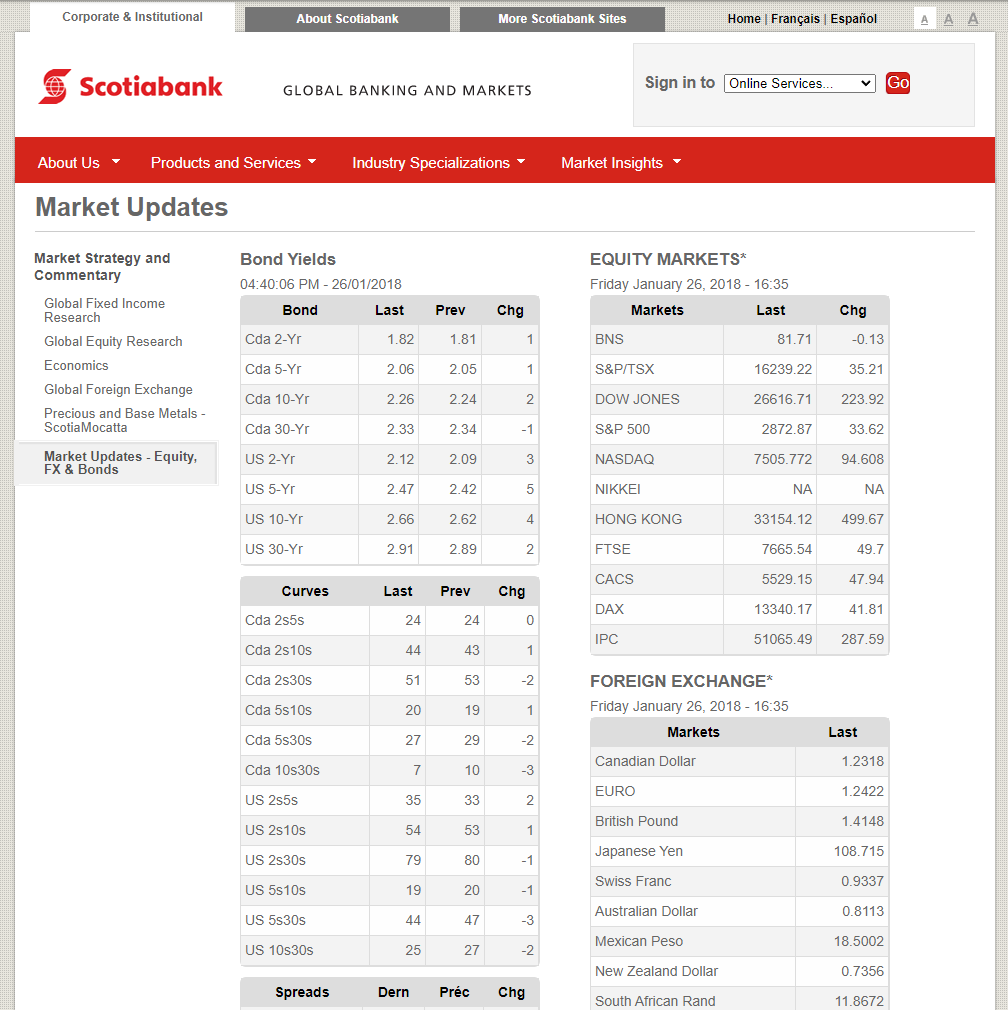1008x1010 pixels.
Task: Select the largest font size A icon
Action: [973, 19]
